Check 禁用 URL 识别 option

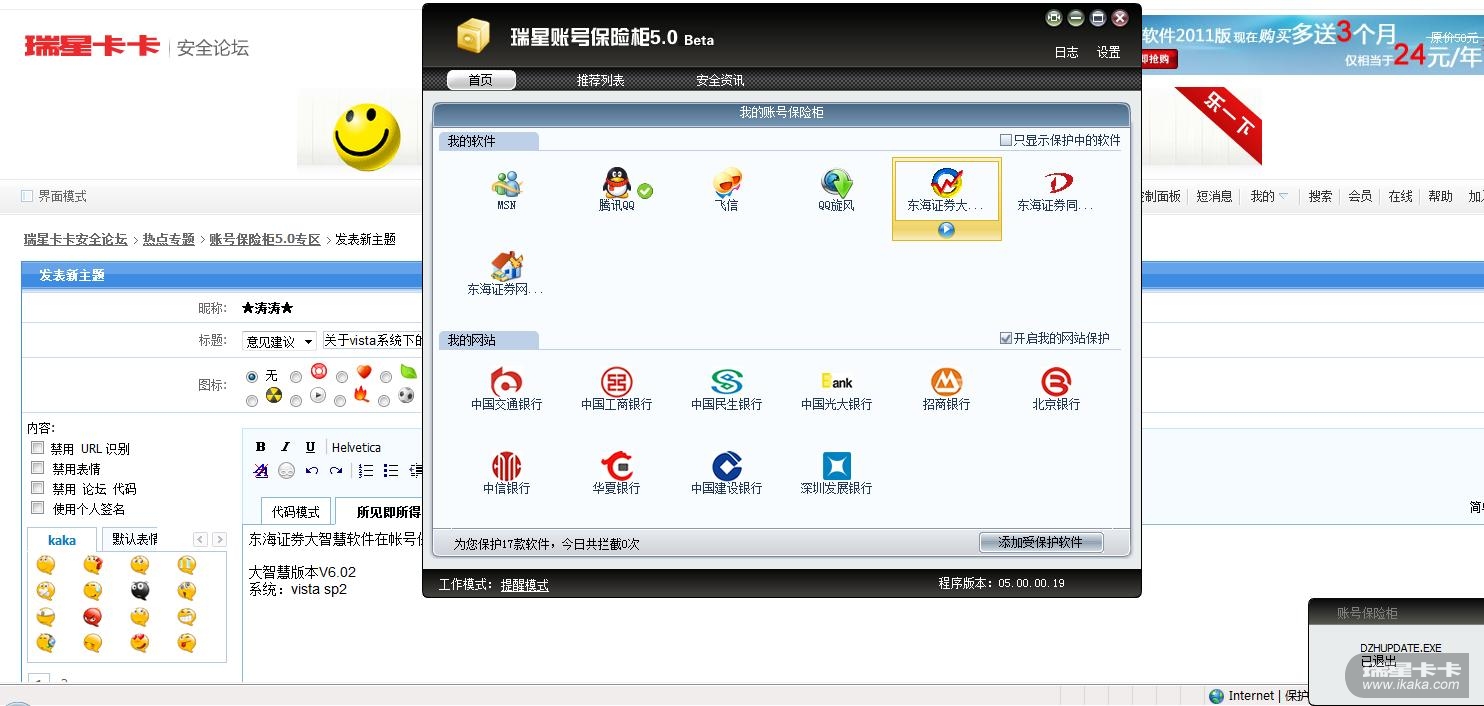[37, 448]
